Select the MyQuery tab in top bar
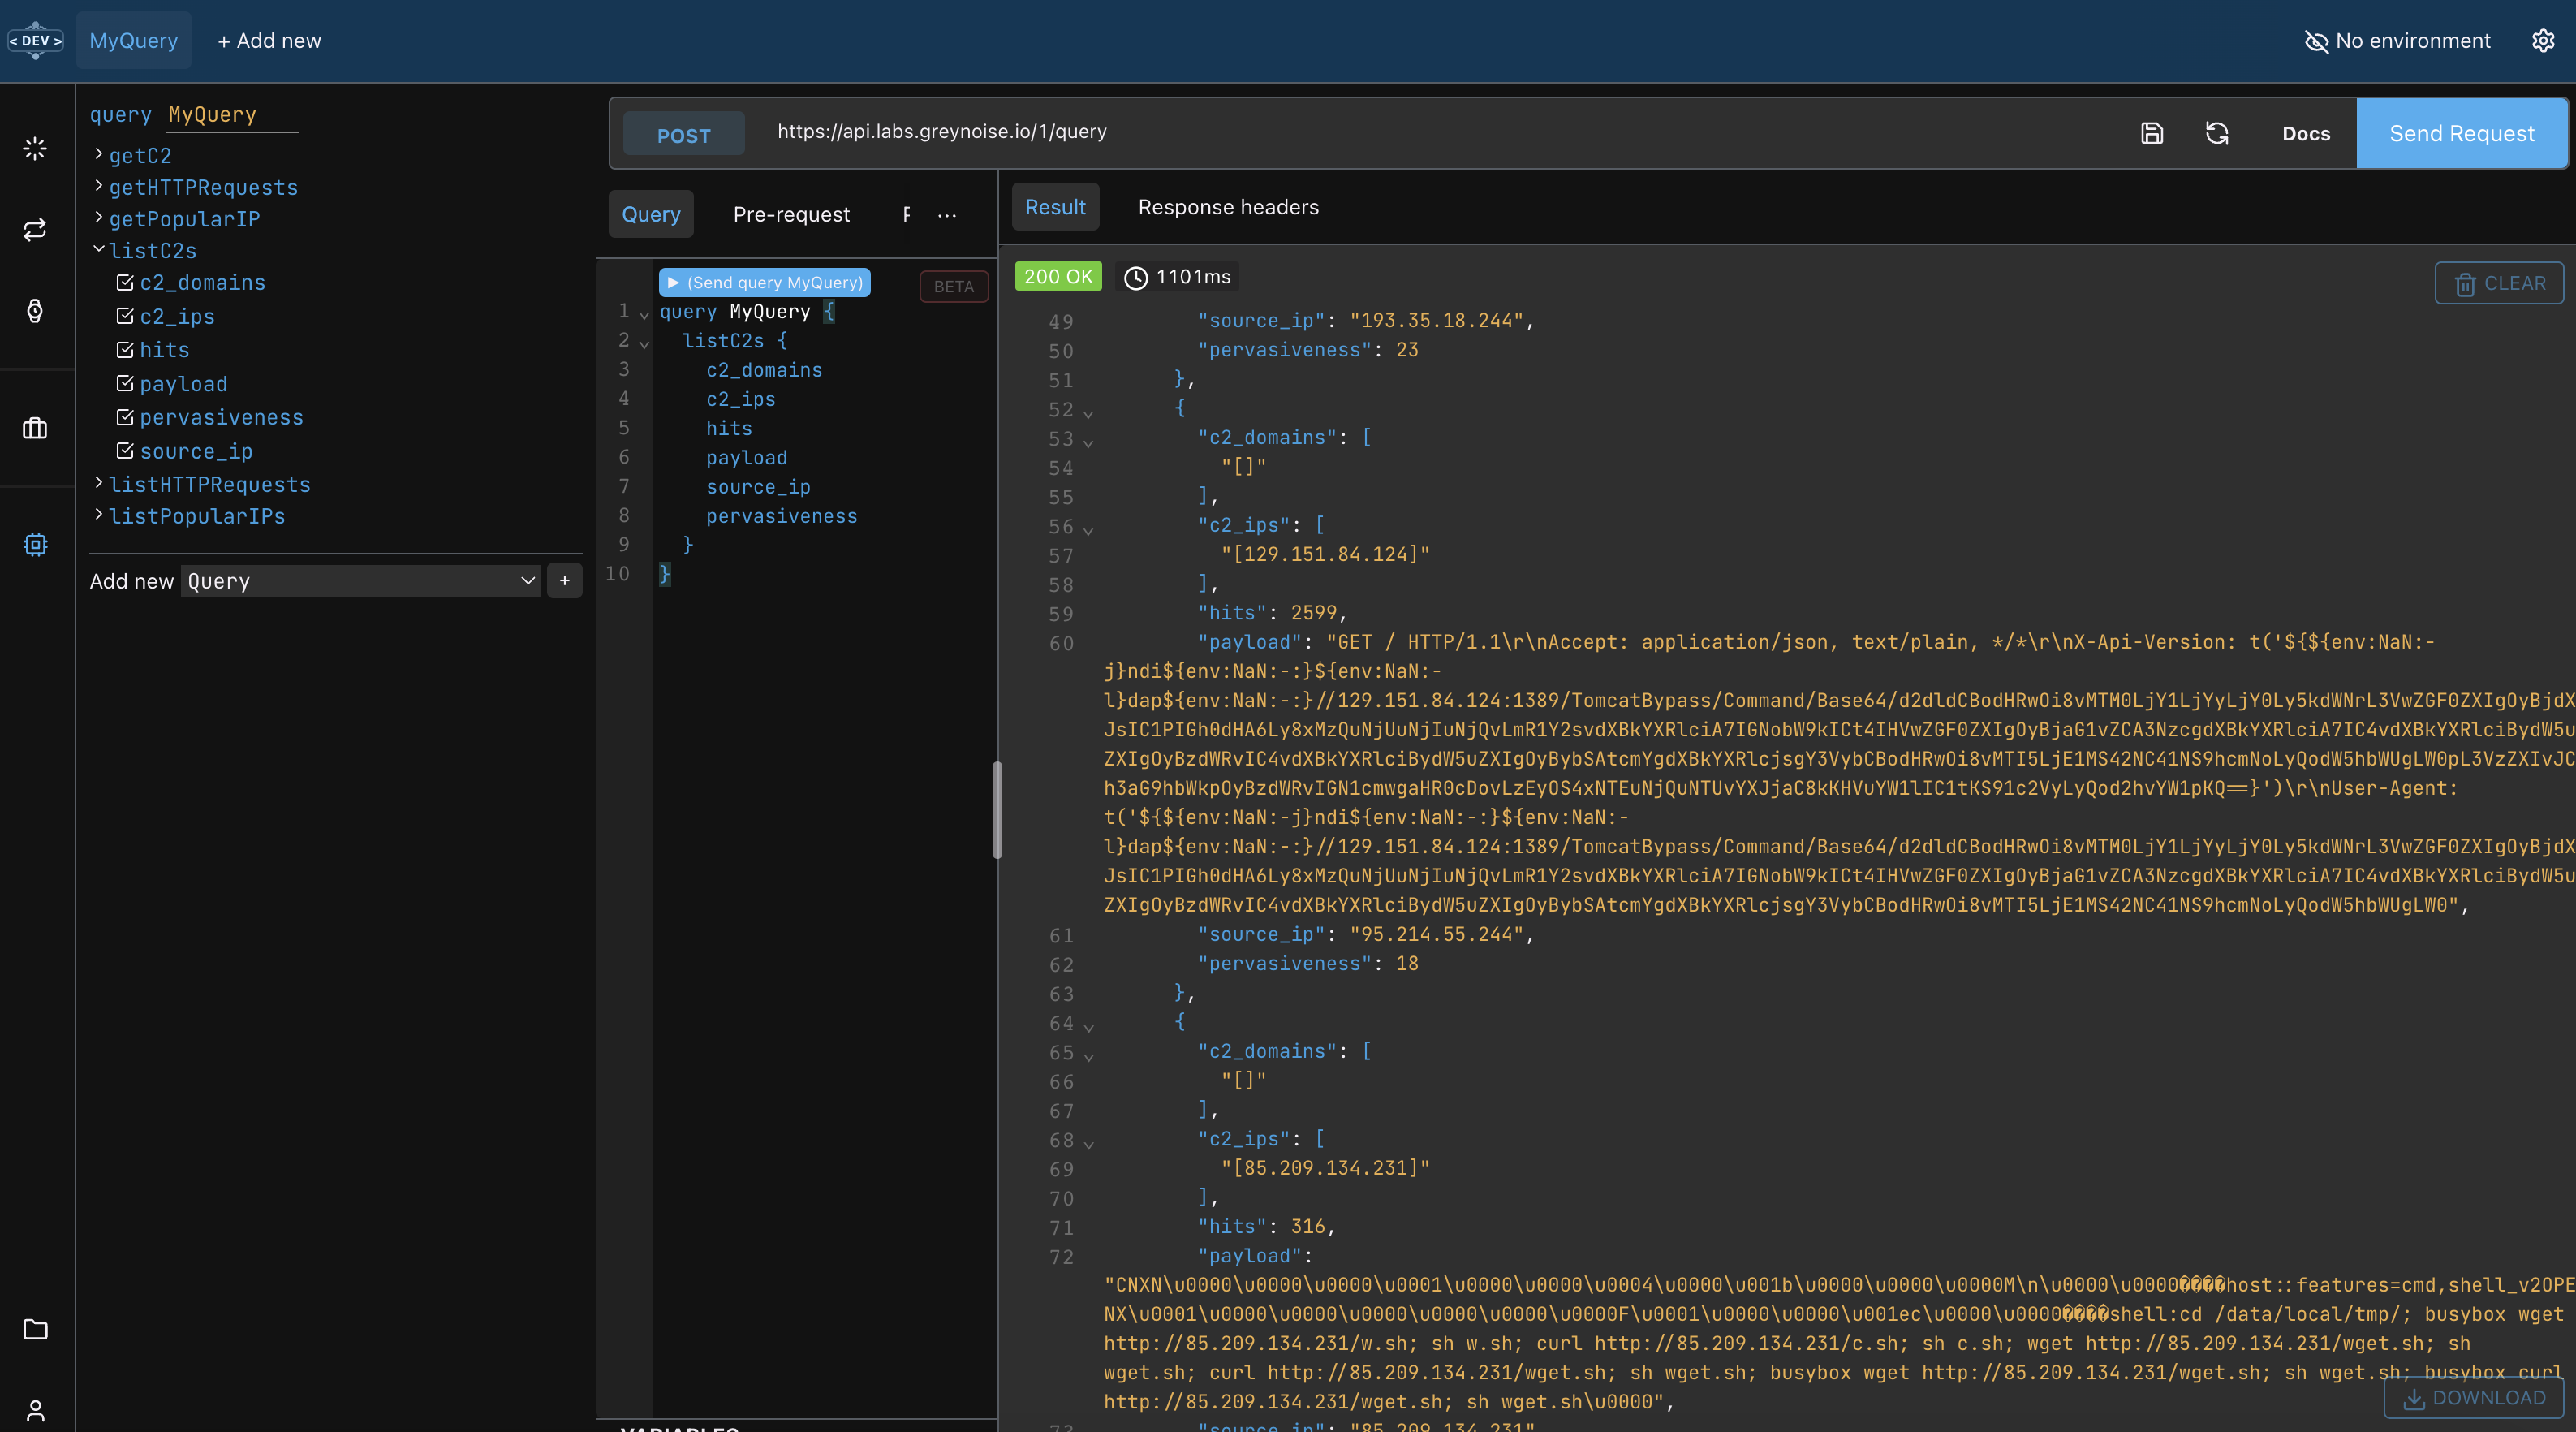The height and width of the screenshot is (1432, 2576). pyautogui.click(x=134, y=40)
